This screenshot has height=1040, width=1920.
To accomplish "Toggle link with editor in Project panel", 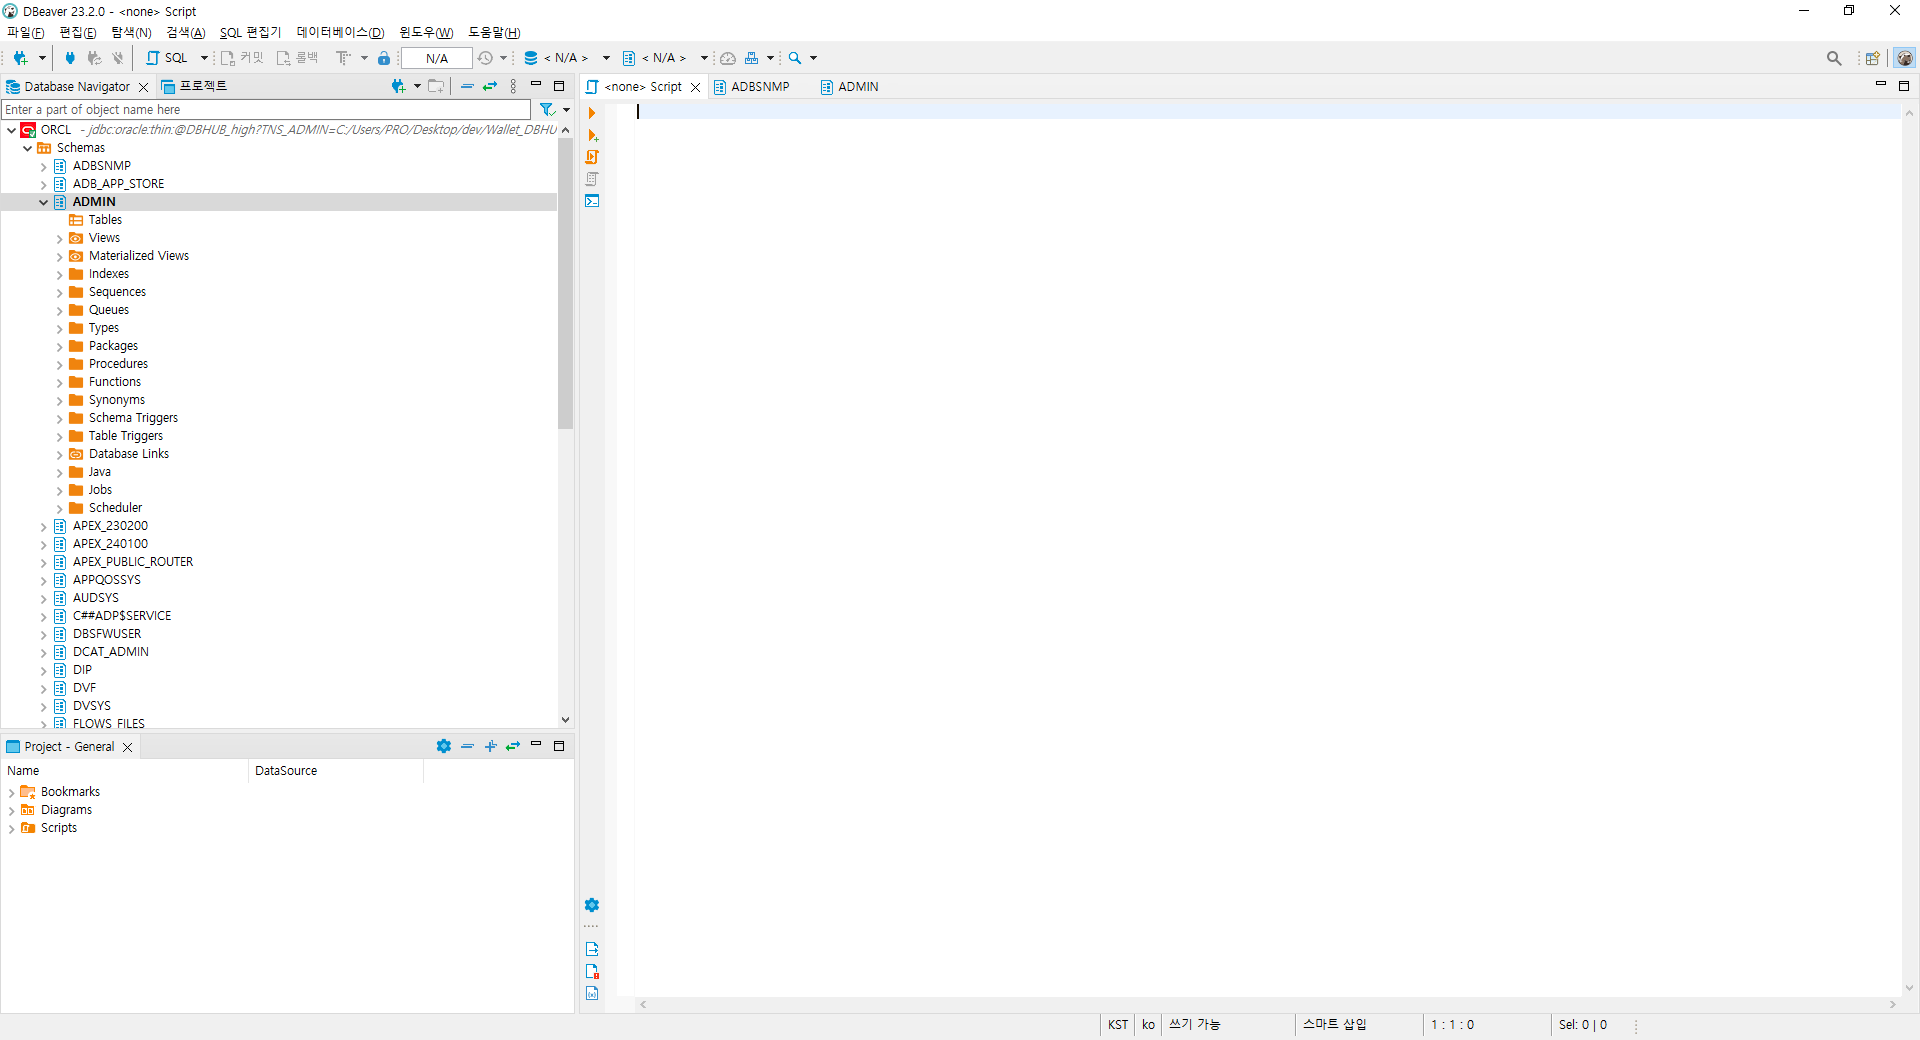I will pos(513,746).
